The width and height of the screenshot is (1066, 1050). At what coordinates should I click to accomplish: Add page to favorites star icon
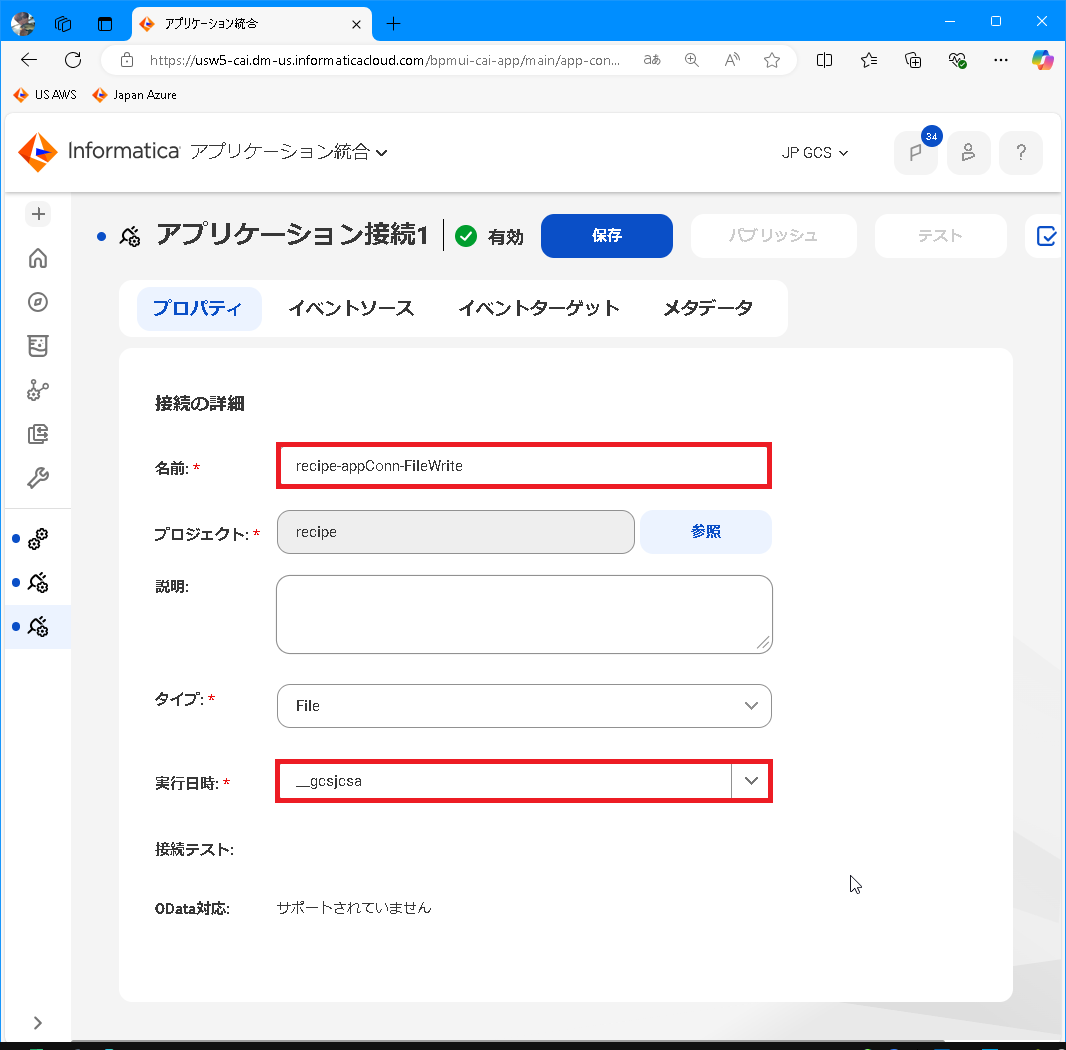(772, 60)
